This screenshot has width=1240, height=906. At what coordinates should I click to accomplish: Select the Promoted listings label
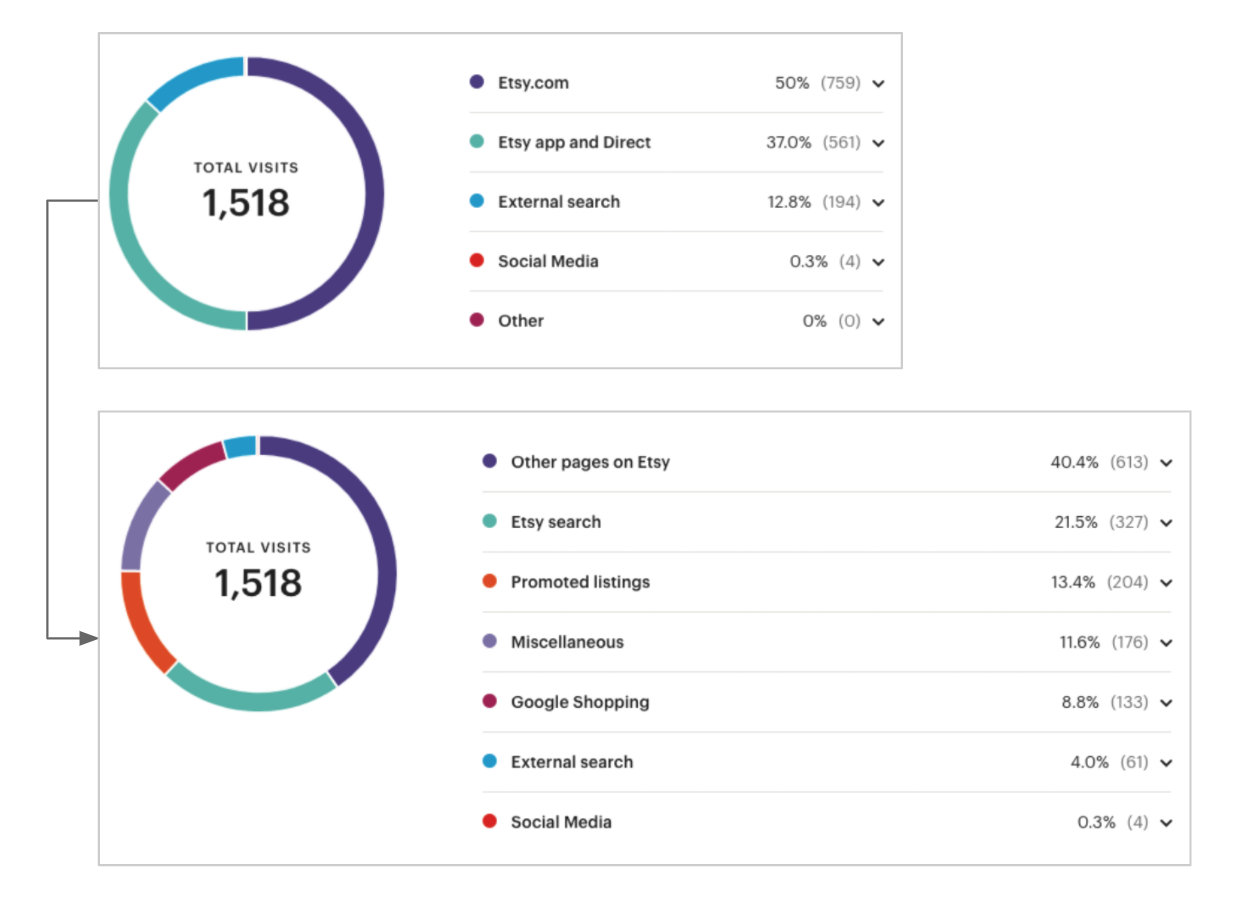(580, 582)
